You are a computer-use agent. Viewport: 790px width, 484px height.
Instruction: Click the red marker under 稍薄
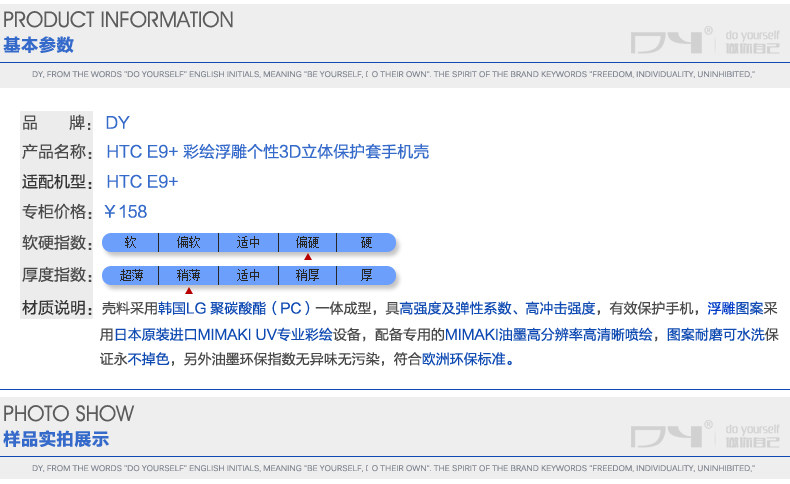coord(189,291)
